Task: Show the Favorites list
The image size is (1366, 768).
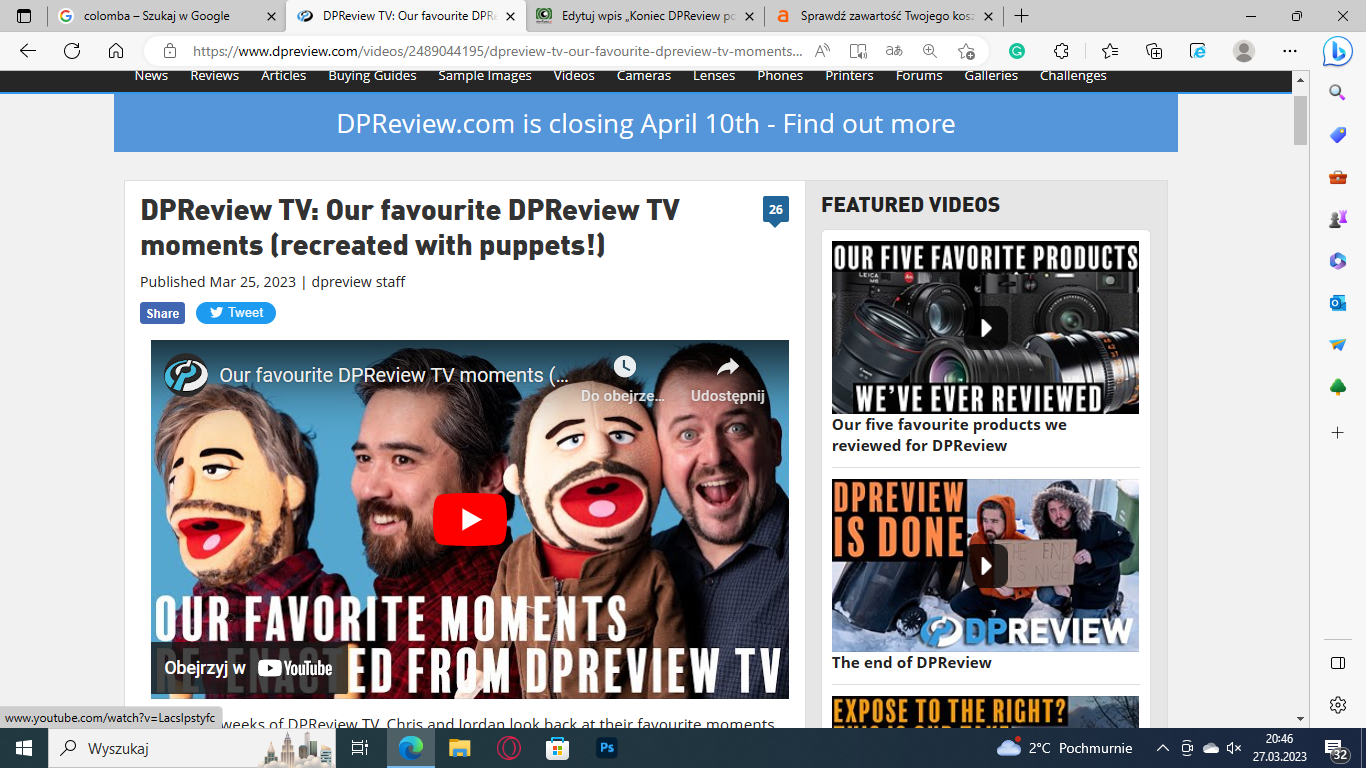Action: point(1110,51)
